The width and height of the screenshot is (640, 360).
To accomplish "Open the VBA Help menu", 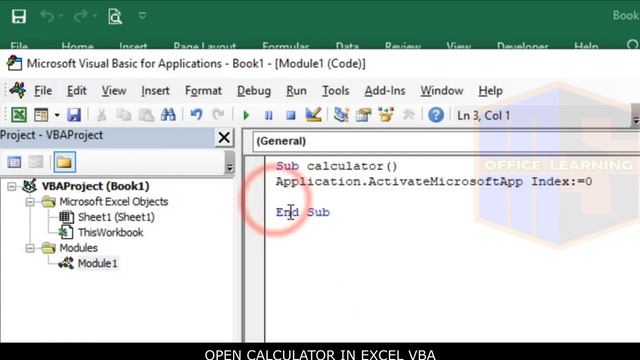I will click(x=491, y=91).
